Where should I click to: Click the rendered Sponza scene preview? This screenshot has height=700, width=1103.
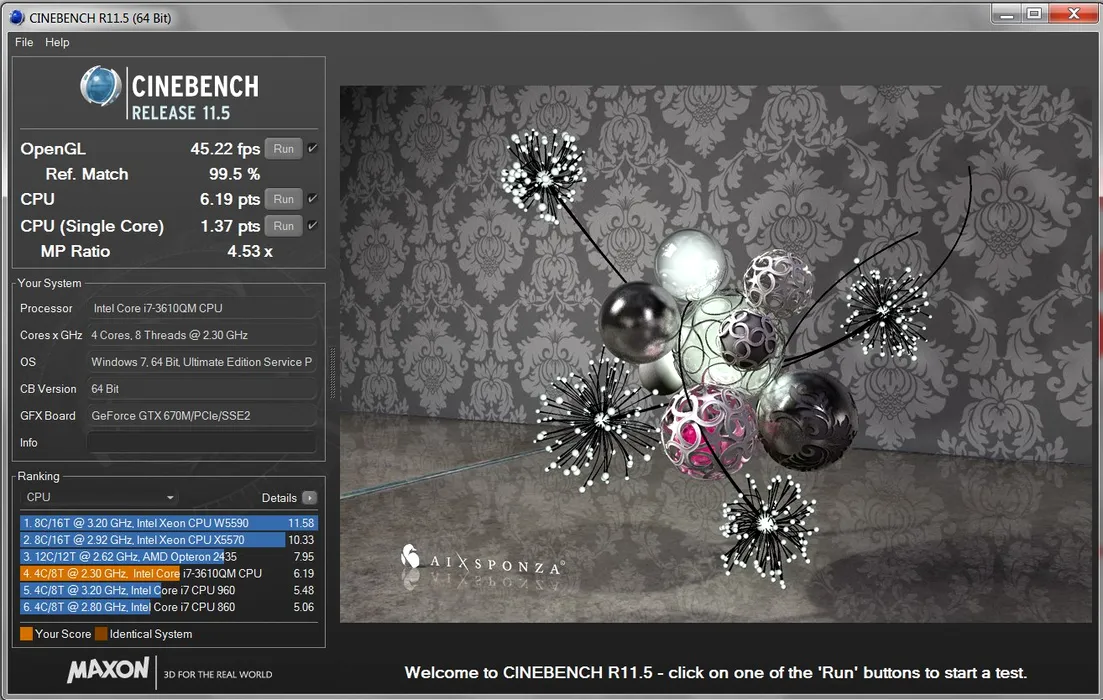coord(716,354)
